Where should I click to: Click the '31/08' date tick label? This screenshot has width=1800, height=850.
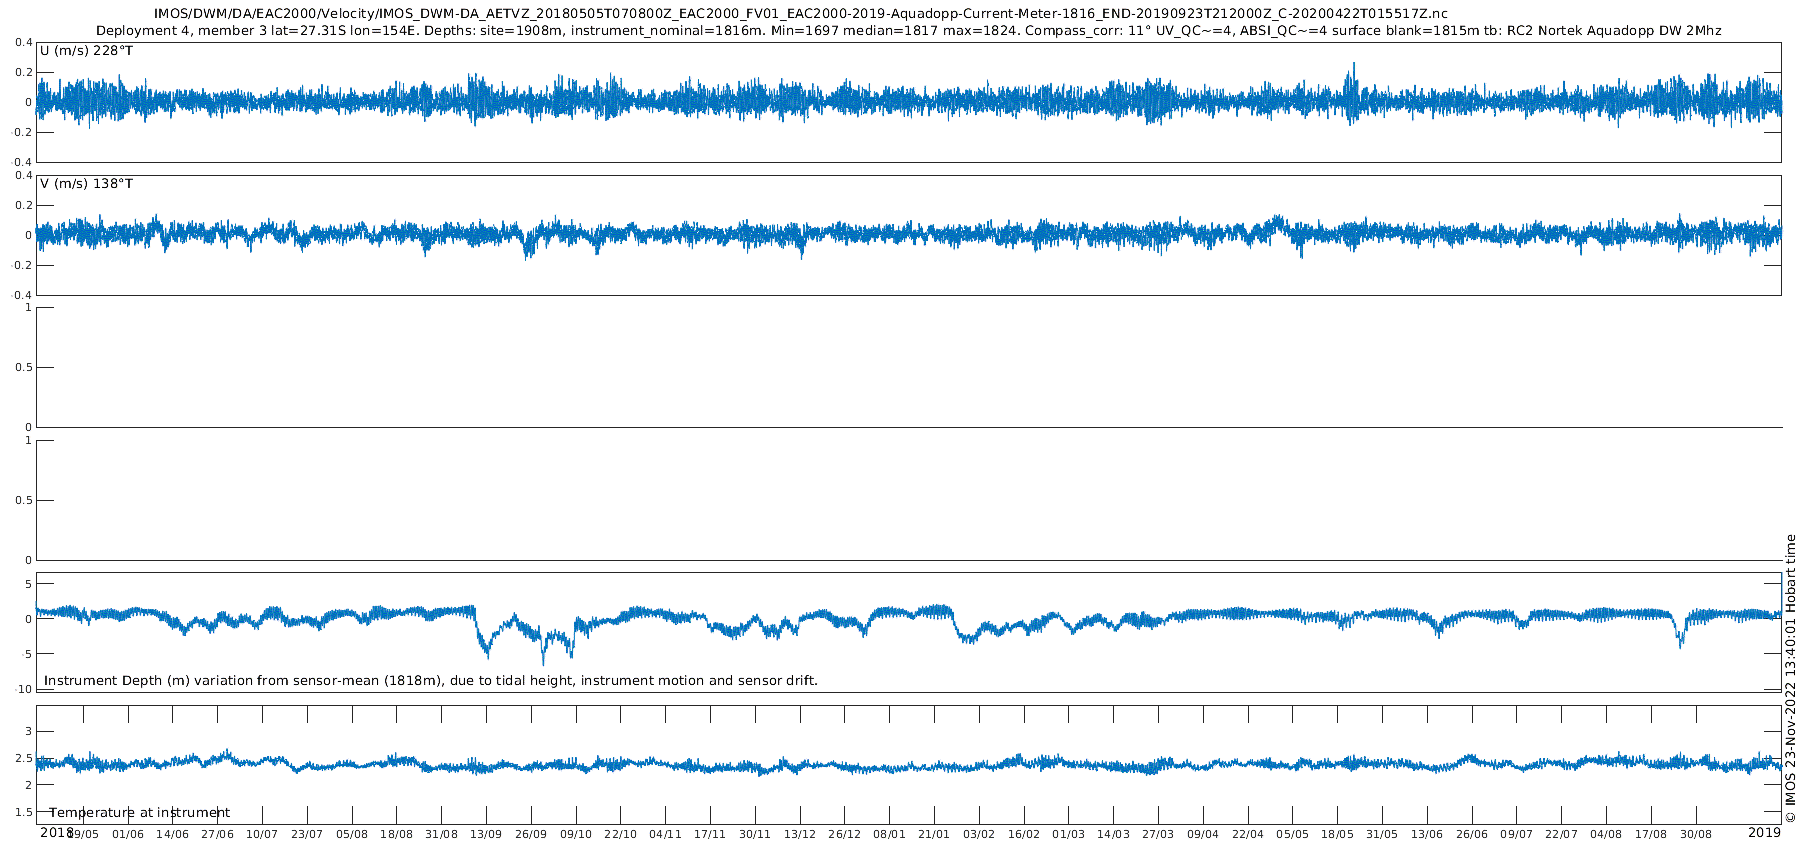tap(442, 834)
